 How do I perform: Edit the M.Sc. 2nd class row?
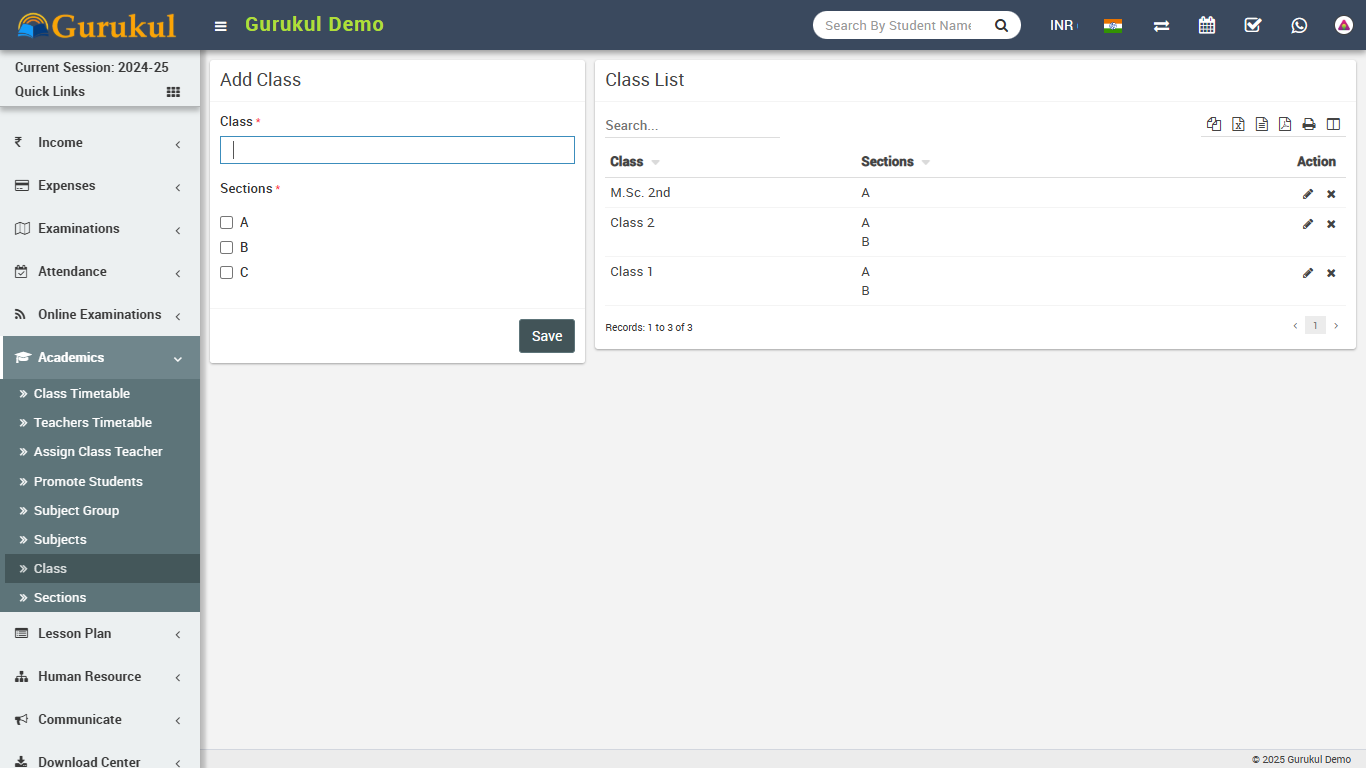pyautogui.click(x=1308, y=194)
